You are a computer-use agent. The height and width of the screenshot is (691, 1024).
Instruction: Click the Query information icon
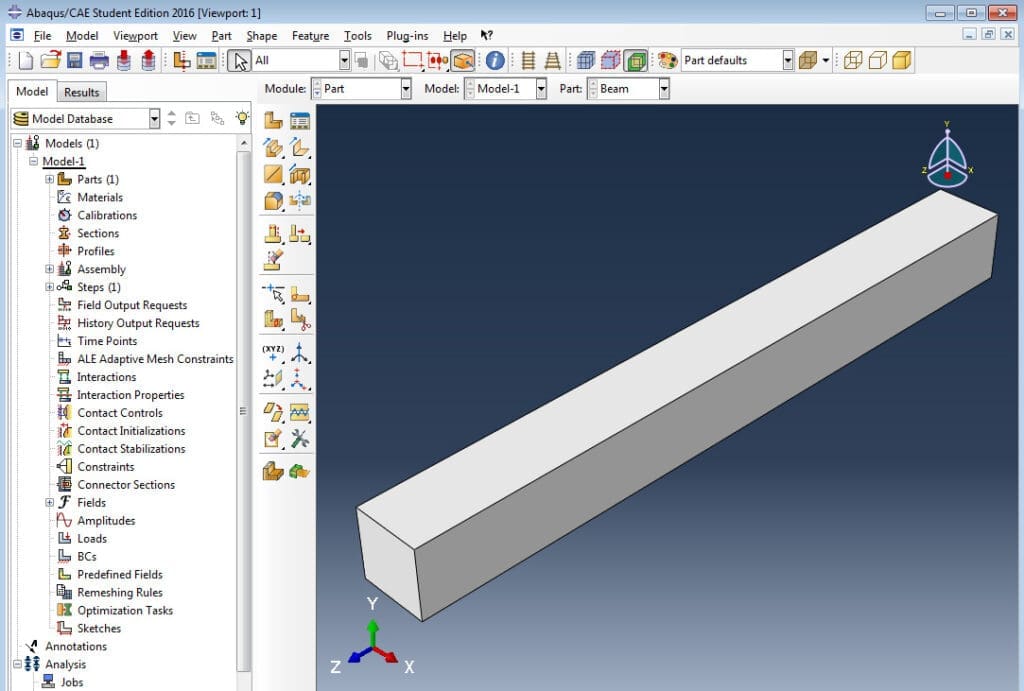pos(495,60)
